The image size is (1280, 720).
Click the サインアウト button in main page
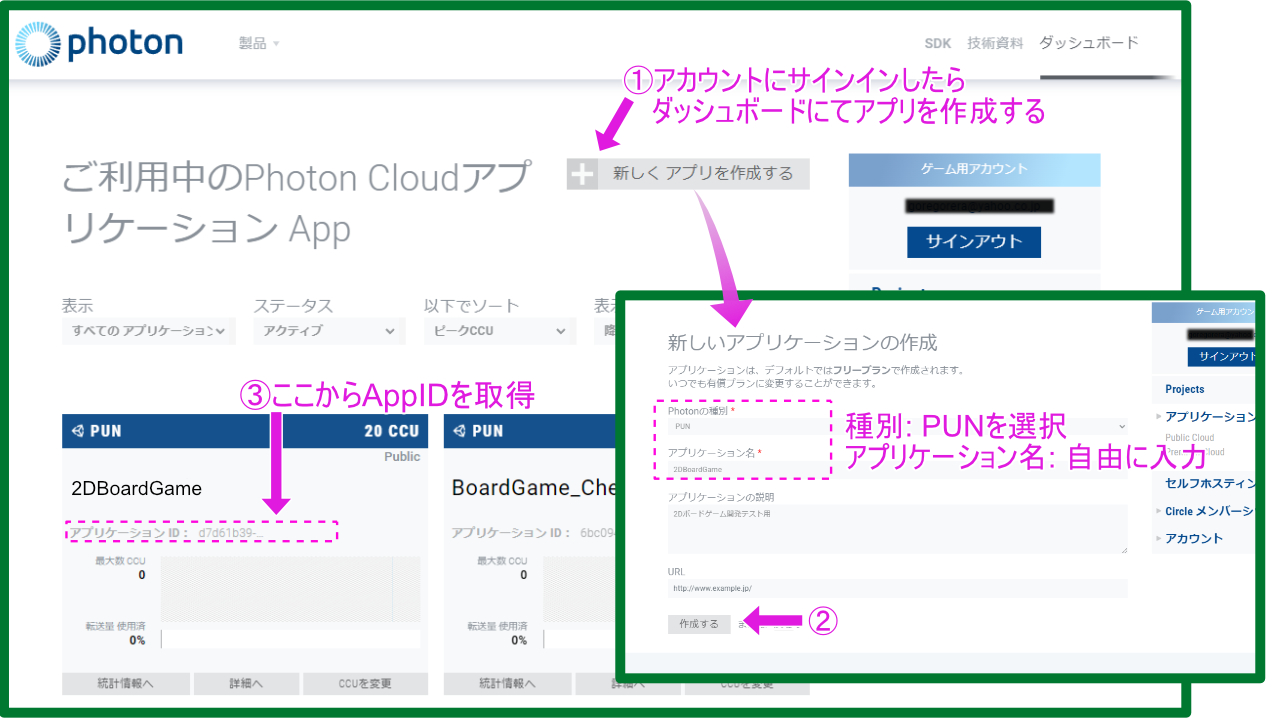973,242
